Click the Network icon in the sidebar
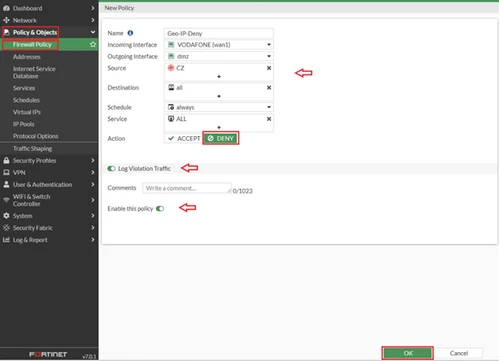 click(6, 20)
